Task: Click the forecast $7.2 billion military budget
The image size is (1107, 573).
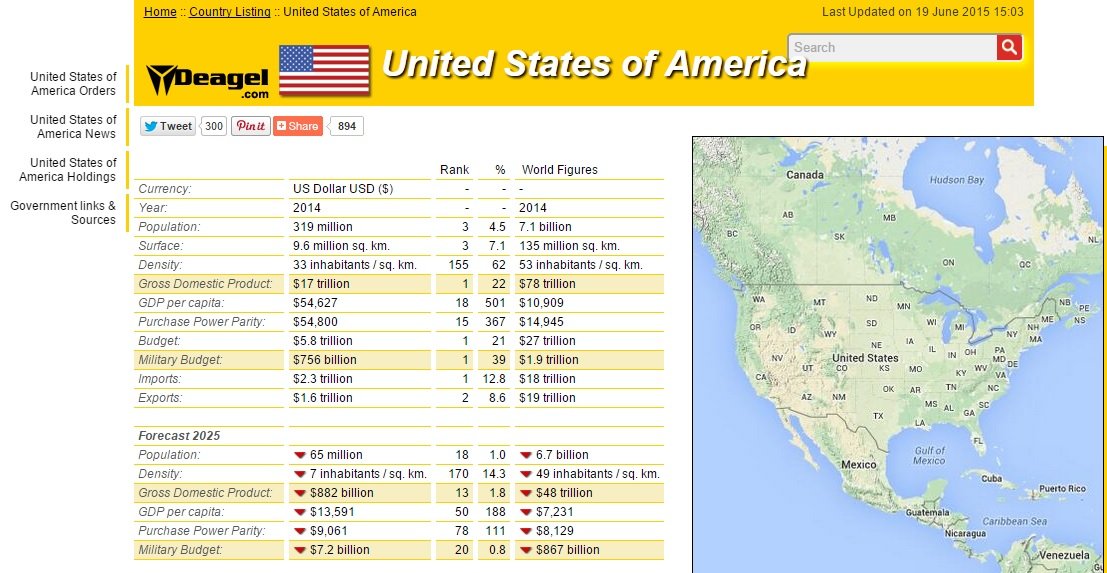Action: [x=340, y=550]
